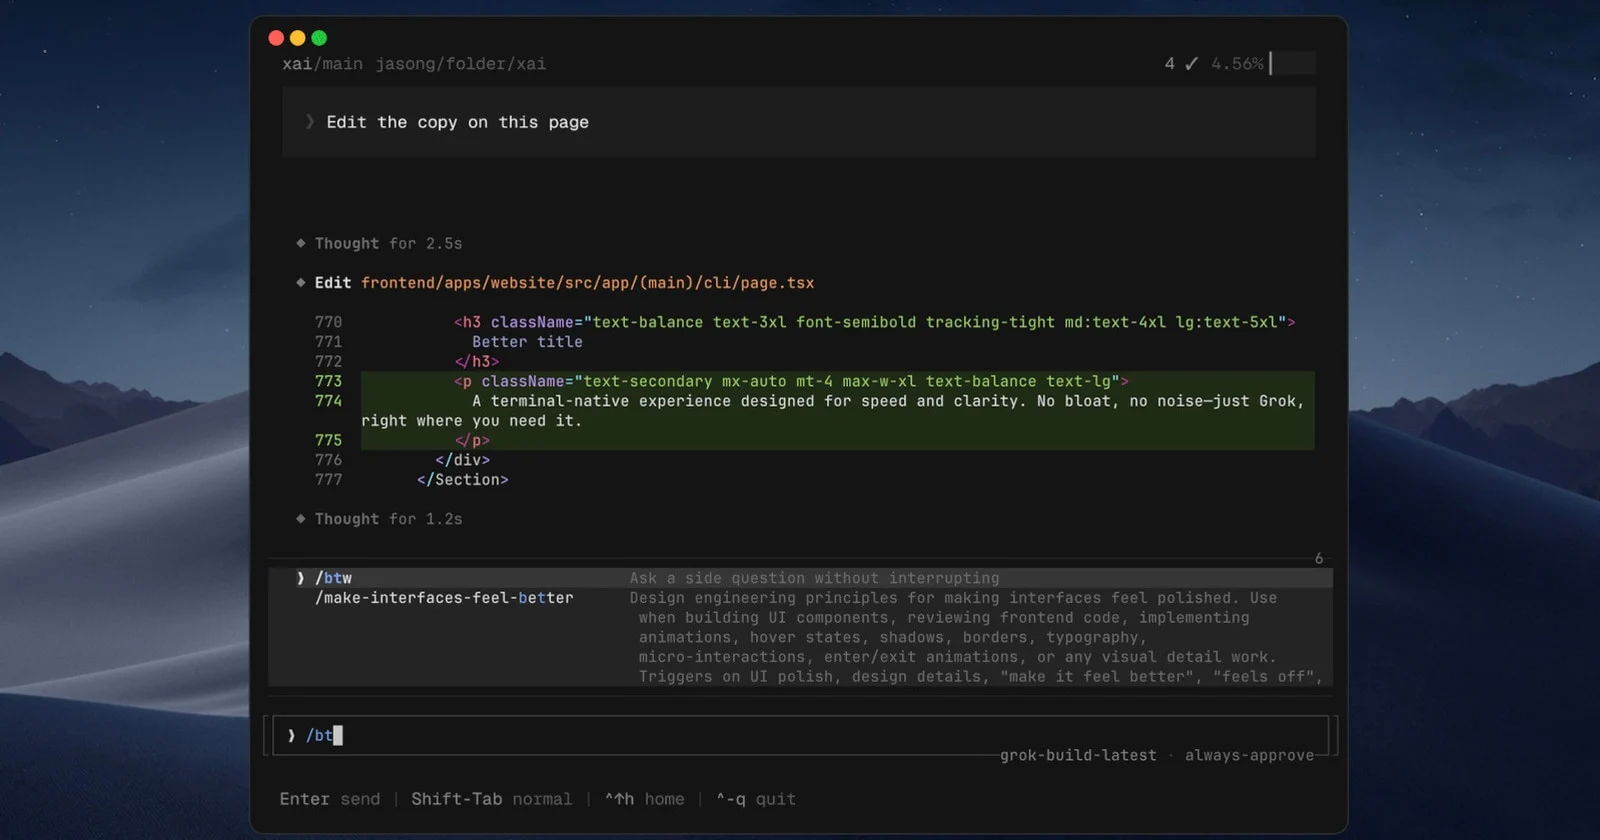Focus the prompt input containing /bt
This screenshot has width=1600, height=840.
[x=800, y=735]
